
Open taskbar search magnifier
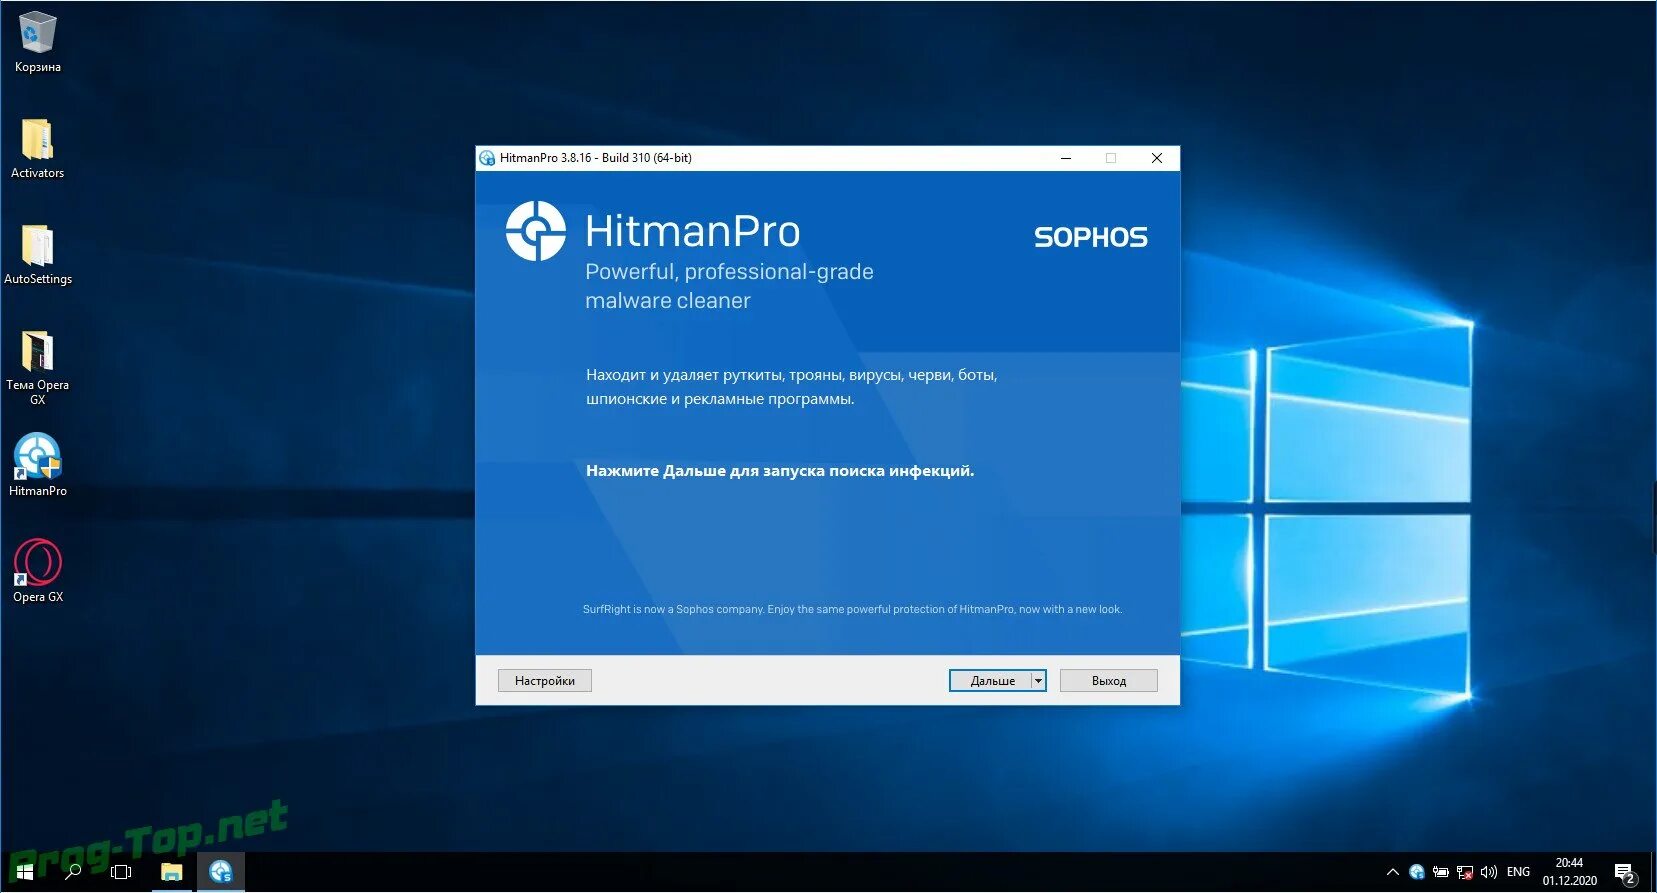(73, 872)
